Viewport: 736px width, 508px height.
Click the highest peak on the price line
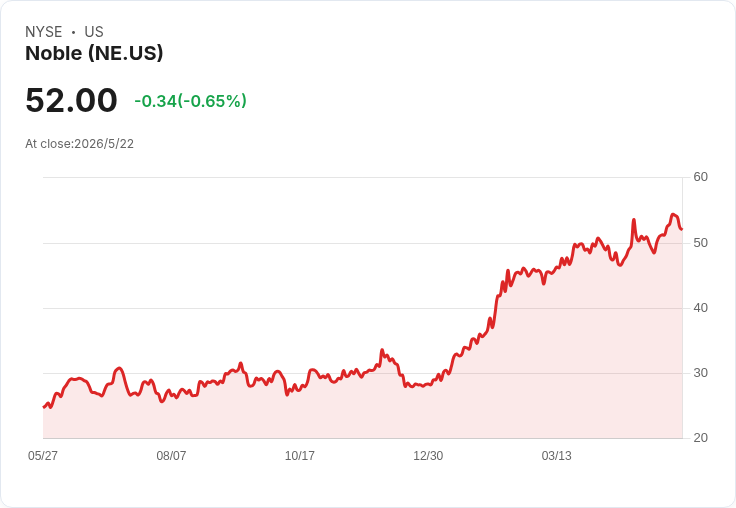(673, 215)
